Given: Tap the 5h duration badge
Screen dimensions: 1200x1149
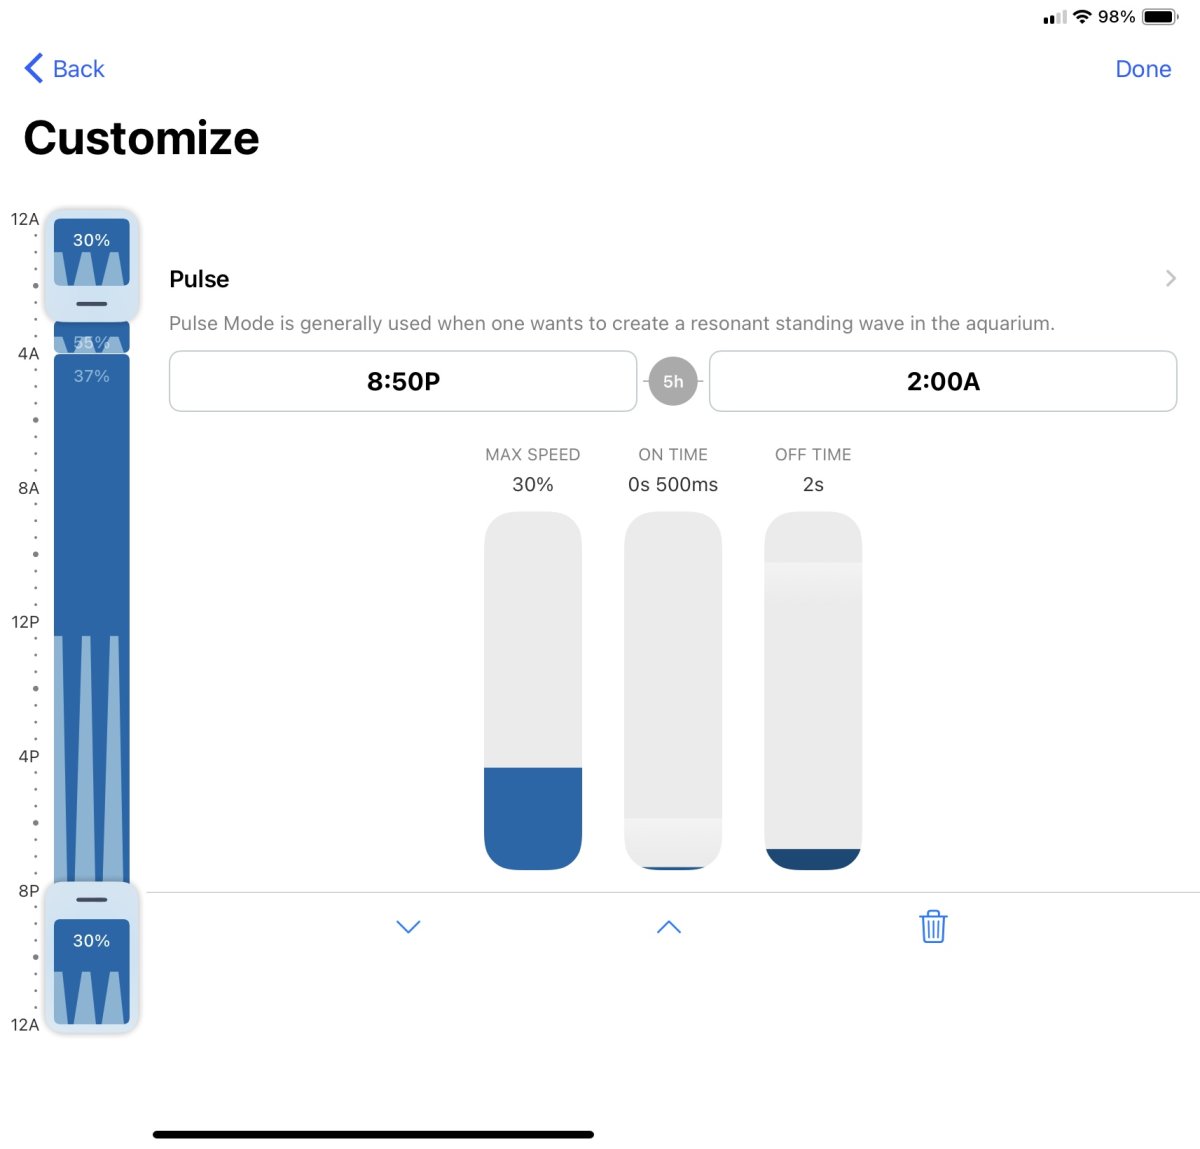Looking at the screenshot, I should coord(673,381).
